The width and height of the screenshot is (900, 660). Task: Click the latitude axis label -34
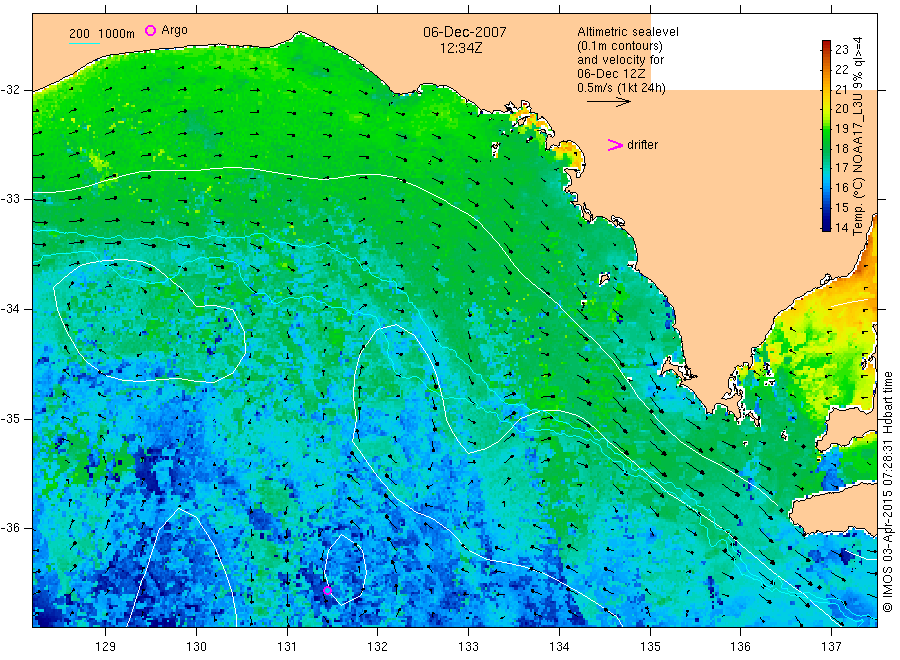pos(10,309)
